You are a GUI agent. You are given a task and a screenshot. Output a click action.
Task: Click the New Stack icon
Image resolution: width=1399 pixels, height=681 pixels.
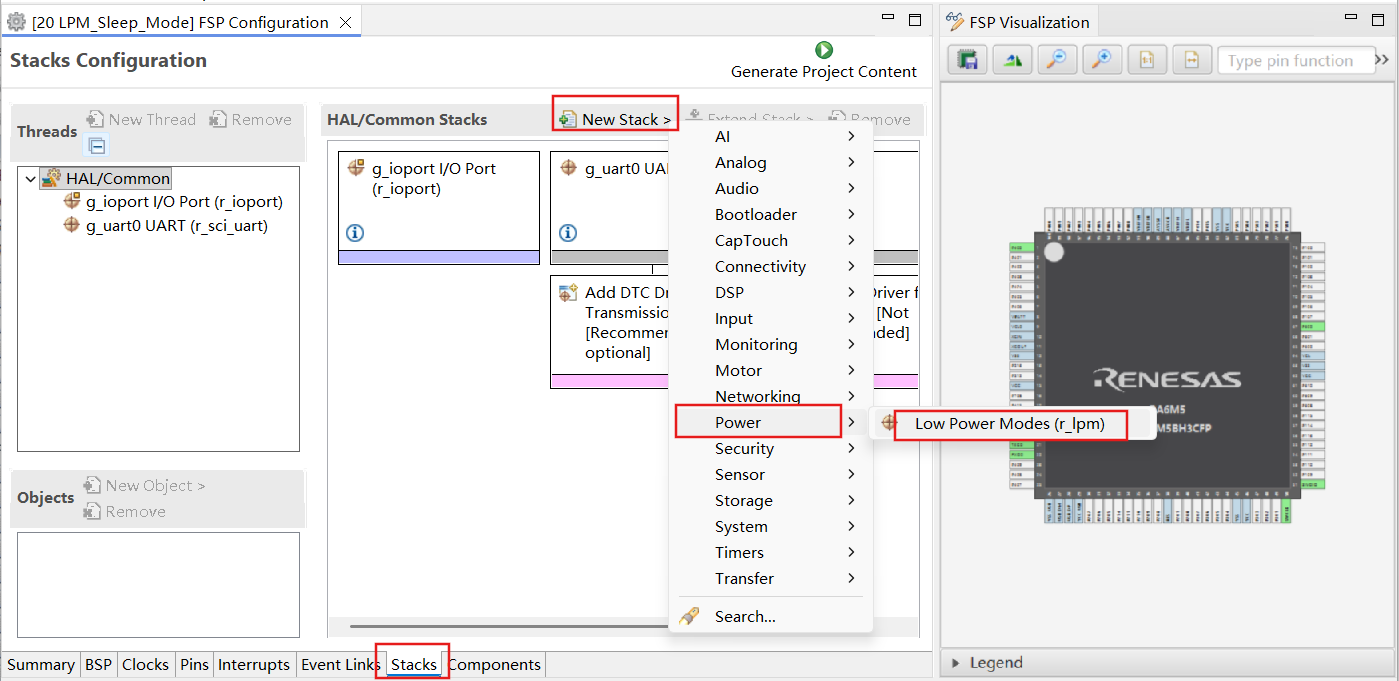(567, 119)
